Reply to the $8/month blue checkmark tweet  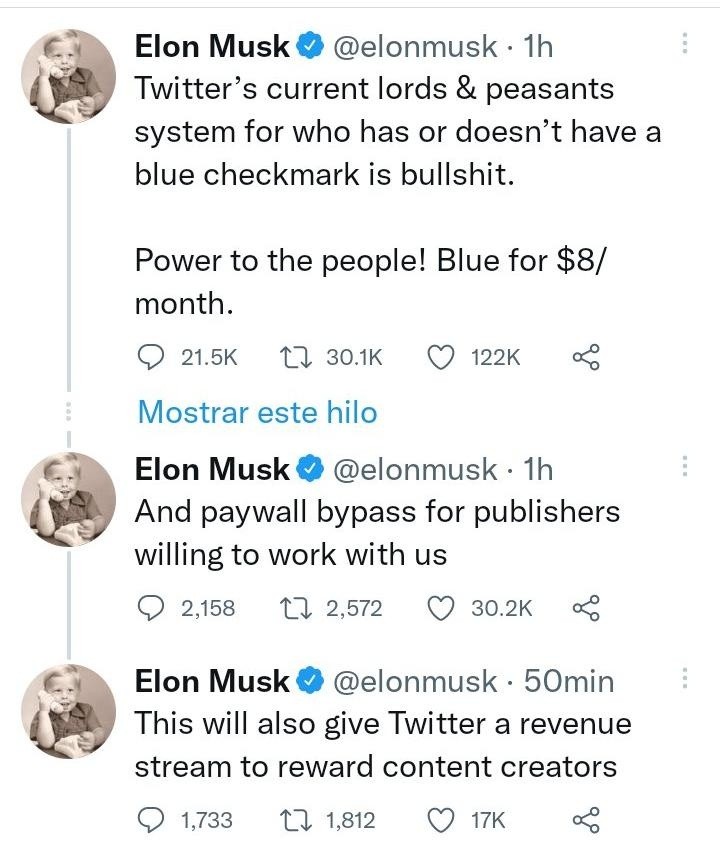[149, 357]
